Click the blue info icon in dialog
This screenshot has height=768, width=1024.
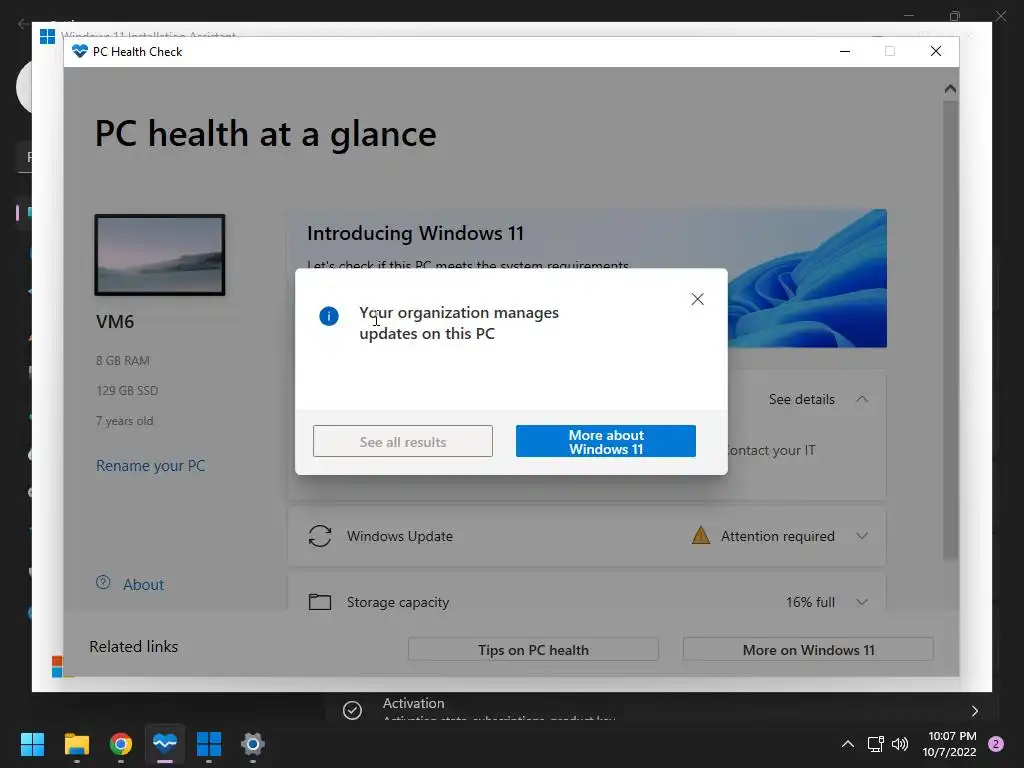(328, 316)
